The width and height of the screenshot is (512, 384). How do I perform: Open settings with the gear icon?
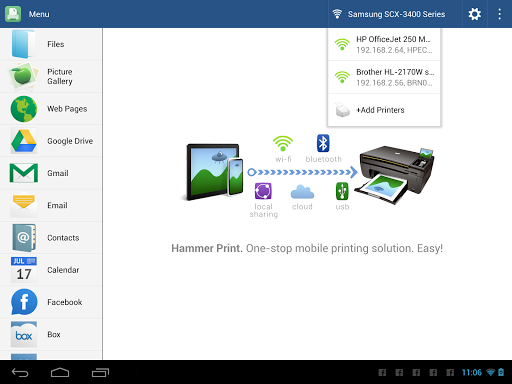pos(475,14)
